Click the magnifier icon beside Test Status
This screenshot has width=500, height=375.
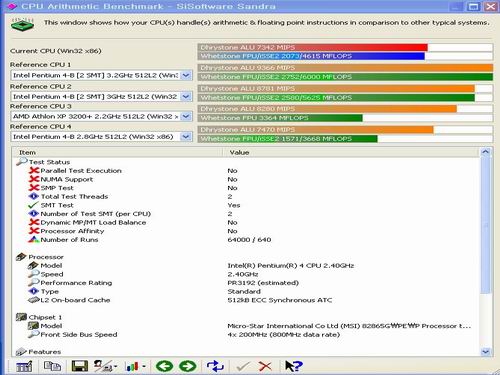pos(22,162)
